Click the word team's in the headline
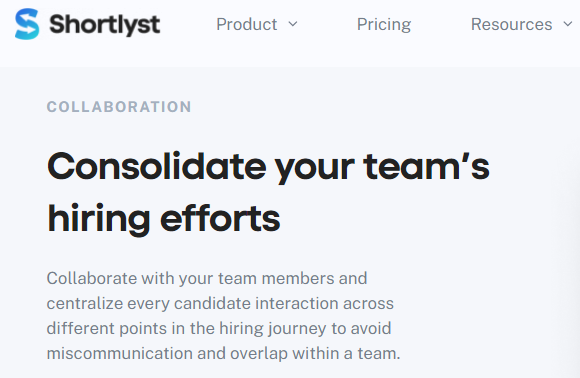Image resolution: width=580 pixels, height=378 pixels. (426, 167)
